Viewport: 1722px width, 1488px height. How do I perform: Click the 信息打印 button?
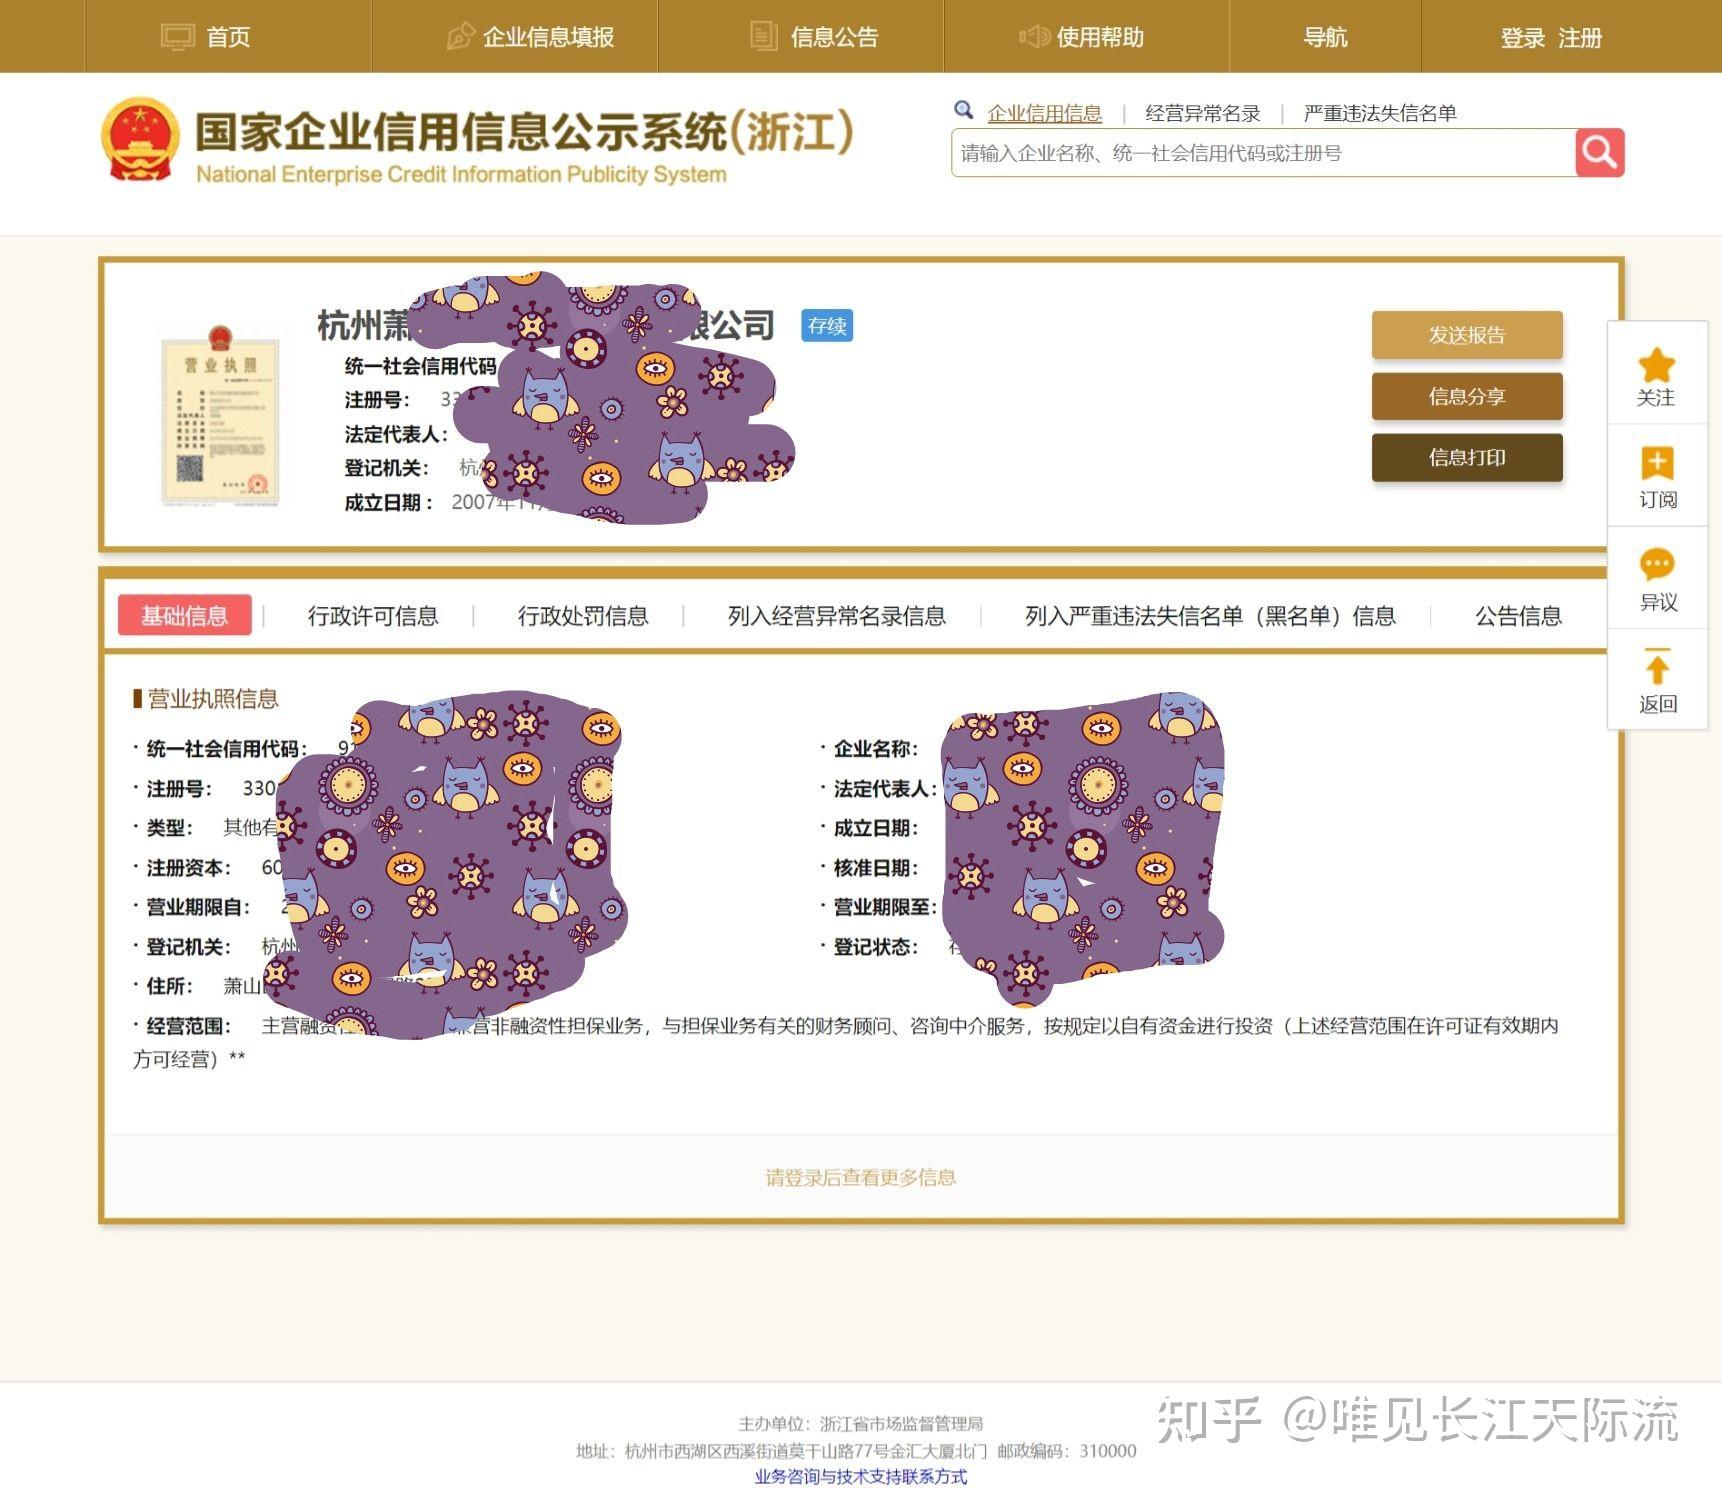click(x=1467, y=457)
